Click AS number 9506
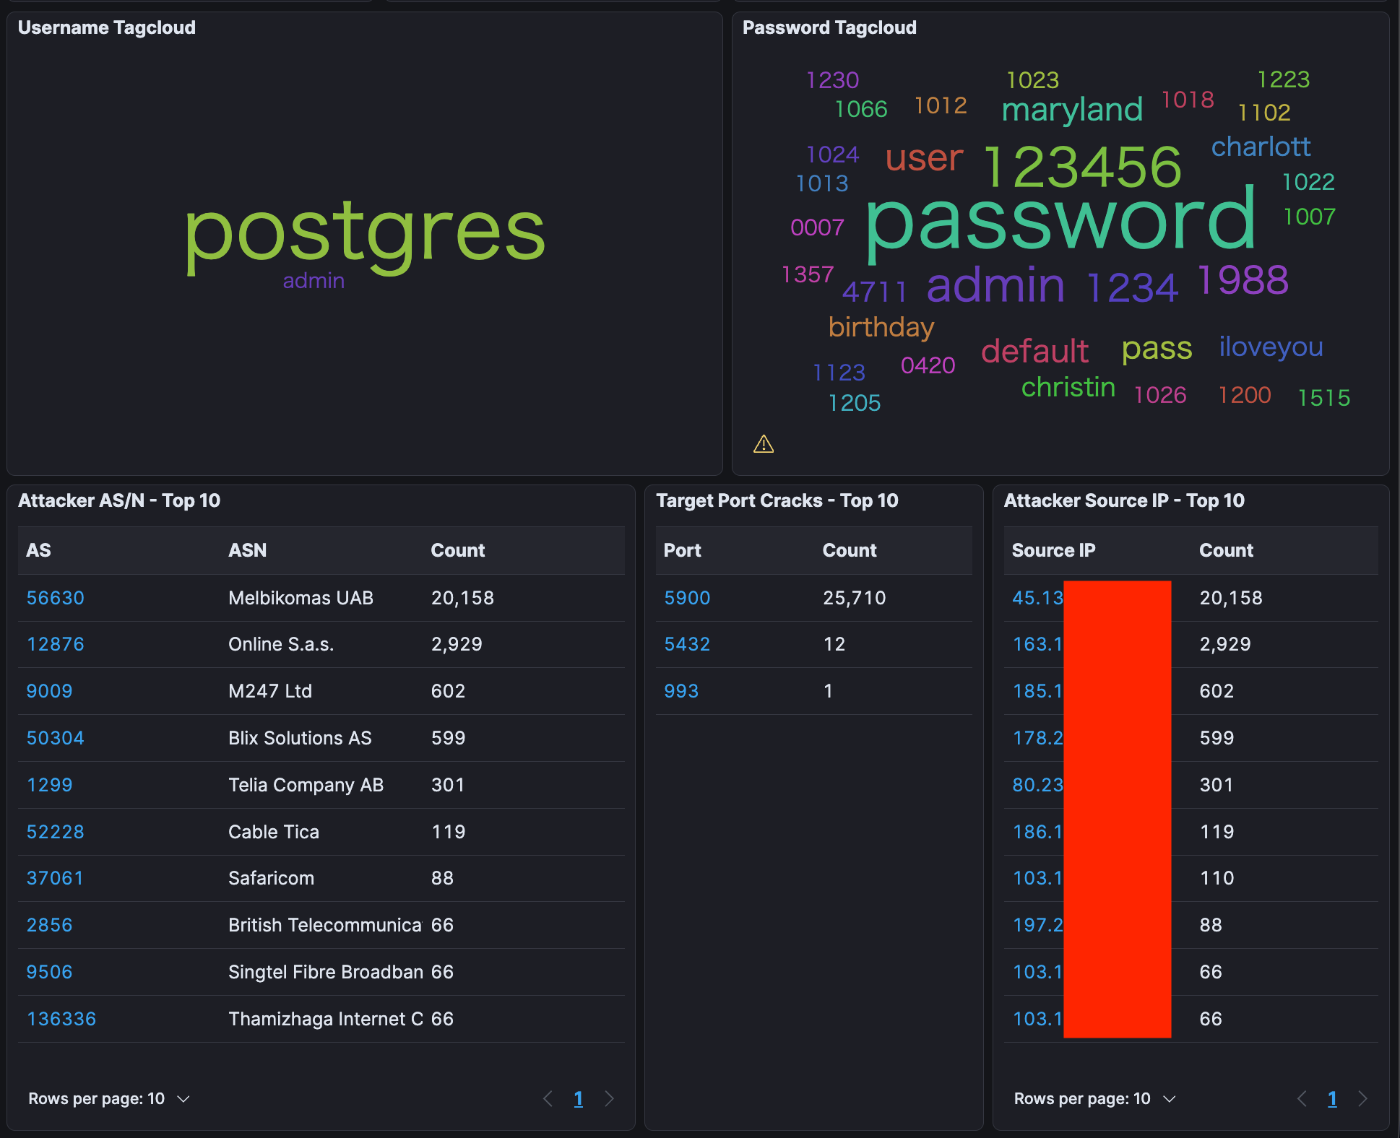 [49, 972]
